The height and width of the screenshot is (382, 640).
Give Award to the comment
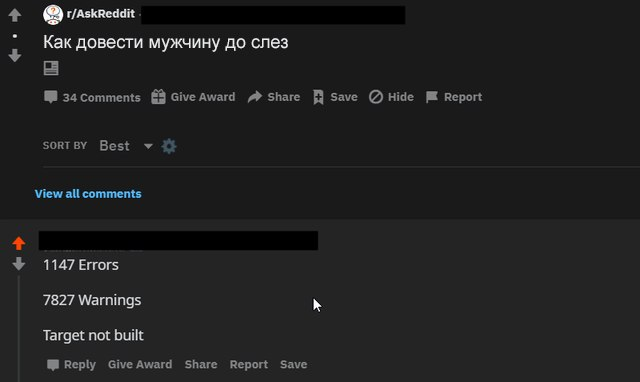tap(140, 364)
